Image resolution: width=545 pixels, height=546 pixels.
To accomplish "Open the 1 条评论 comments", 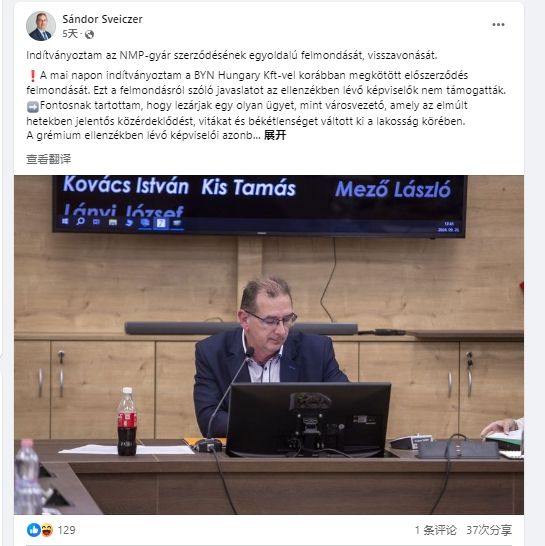I will click(x=436, y=530).
